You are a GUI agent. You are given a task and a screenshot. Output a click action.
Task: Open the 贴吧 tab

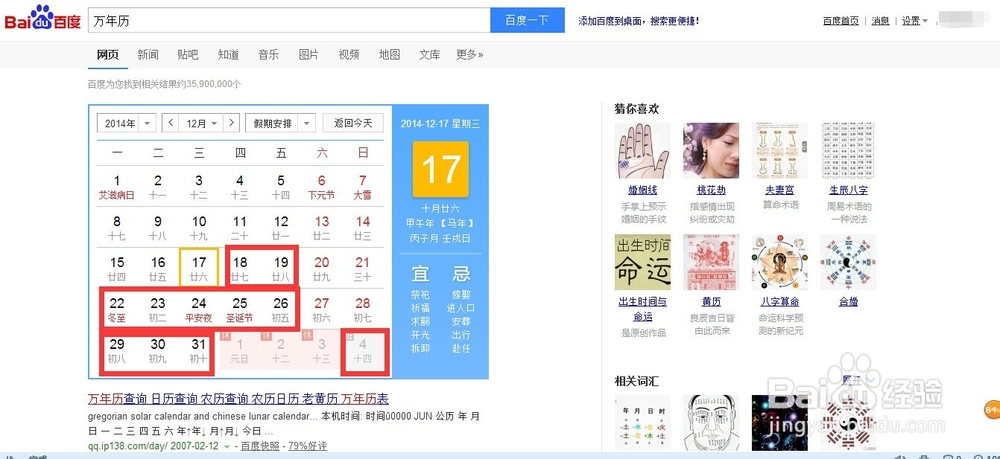tap(188, 55)
